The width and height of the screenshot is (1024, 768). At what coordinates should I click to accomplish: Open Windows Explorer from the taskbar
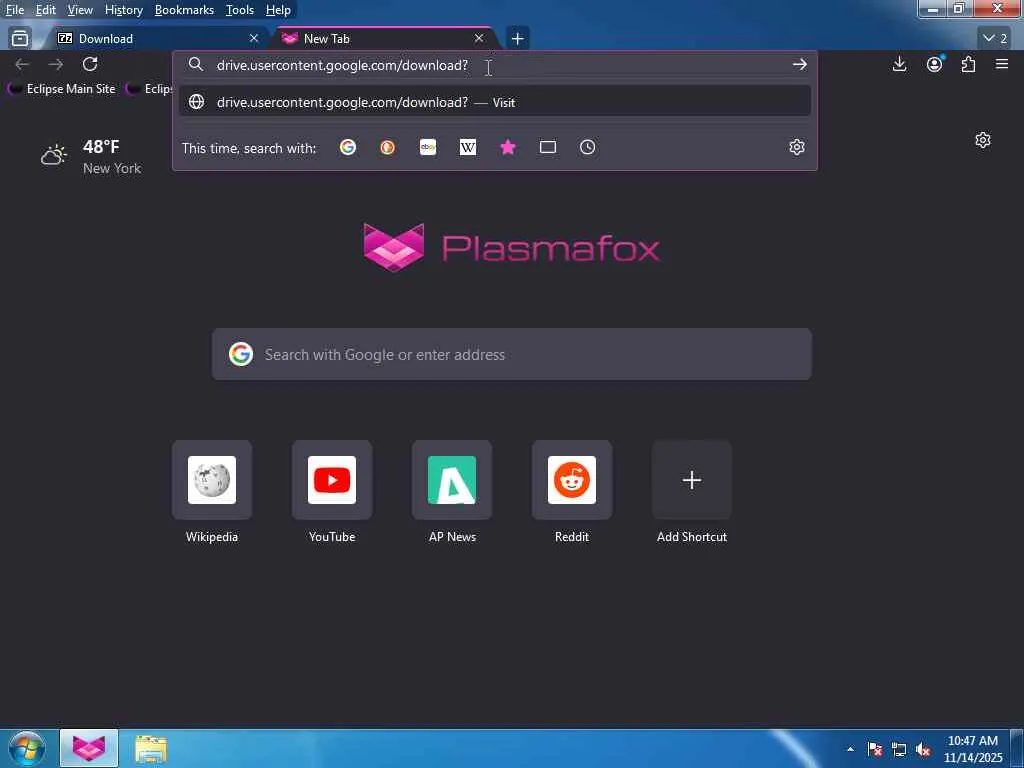tap(151, 748)
